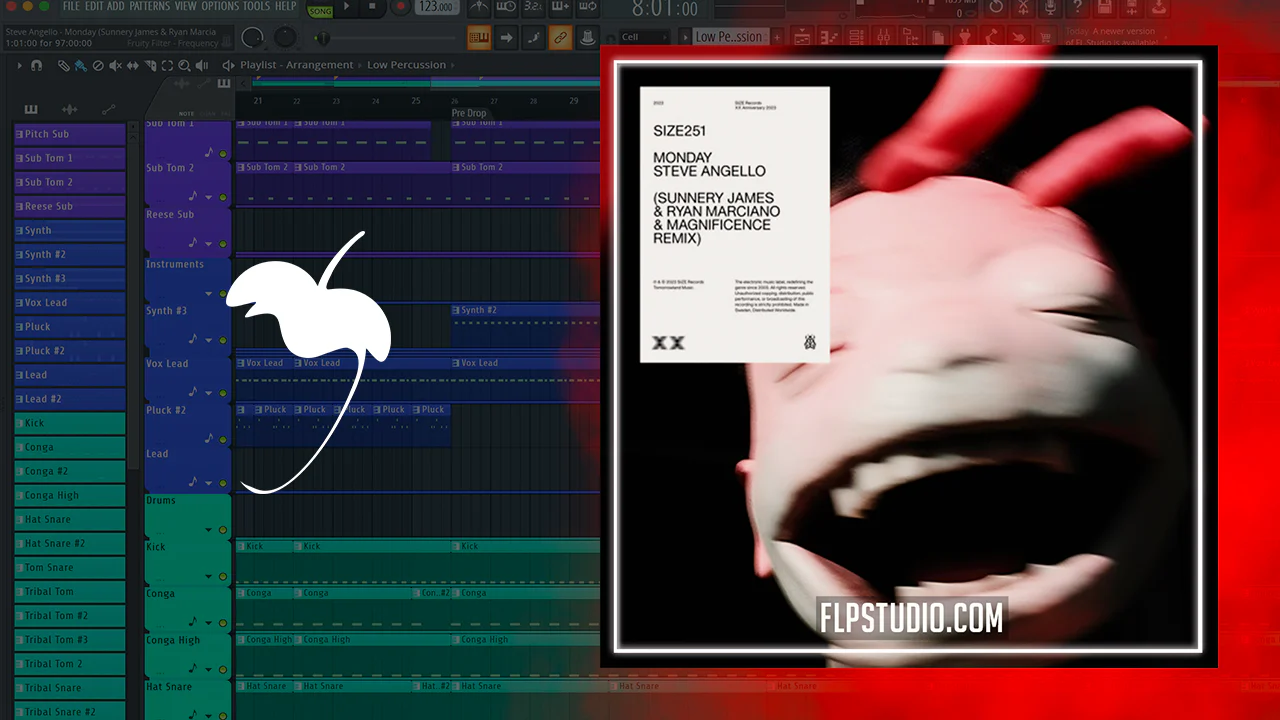Image resolution: width=1280 pixels, height=720 pixels.
Task: Select Reese Sub pattern in picker
Action: click(70, 206)
